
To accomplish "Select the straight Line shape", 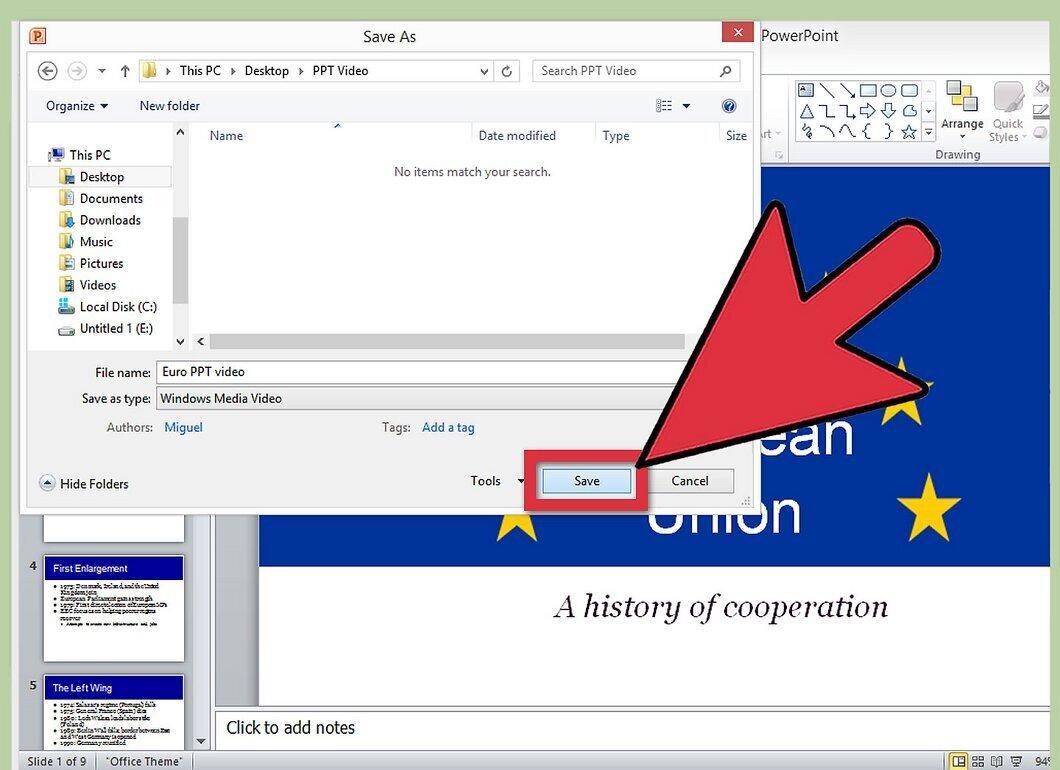I will [826, 90].
